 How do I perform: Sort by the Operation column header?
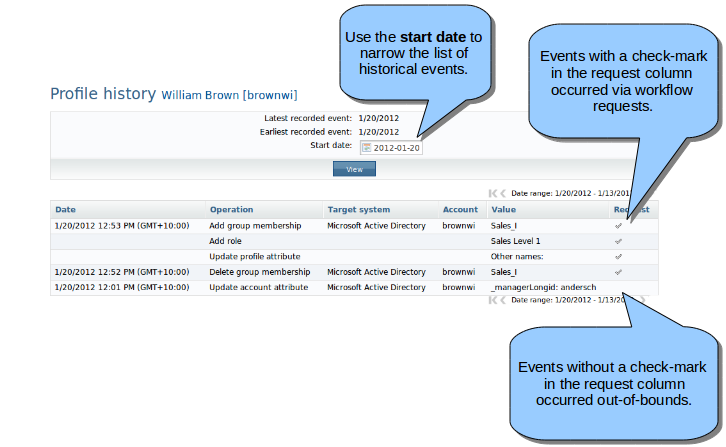click(231, 210)
